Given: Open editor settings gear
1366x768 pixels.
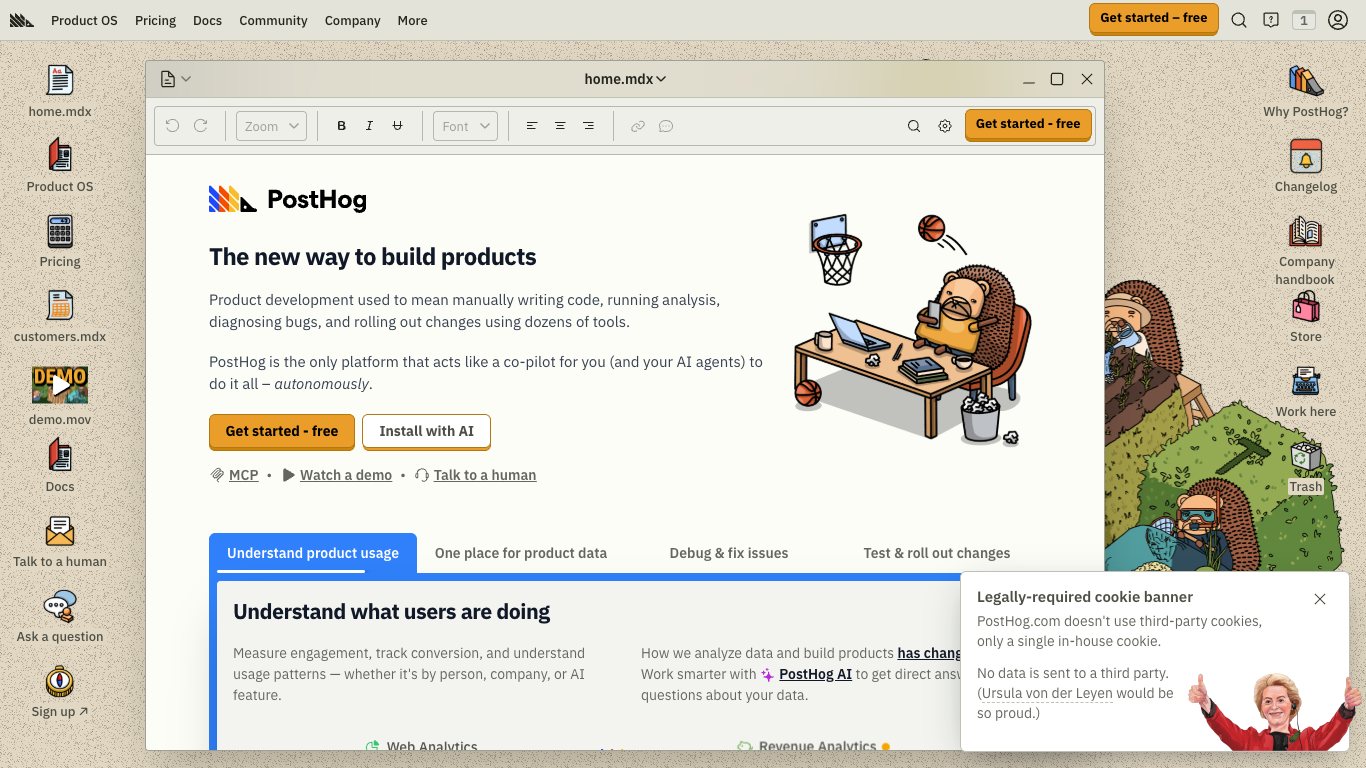Looking at the screenshot, I should [945, 126].
